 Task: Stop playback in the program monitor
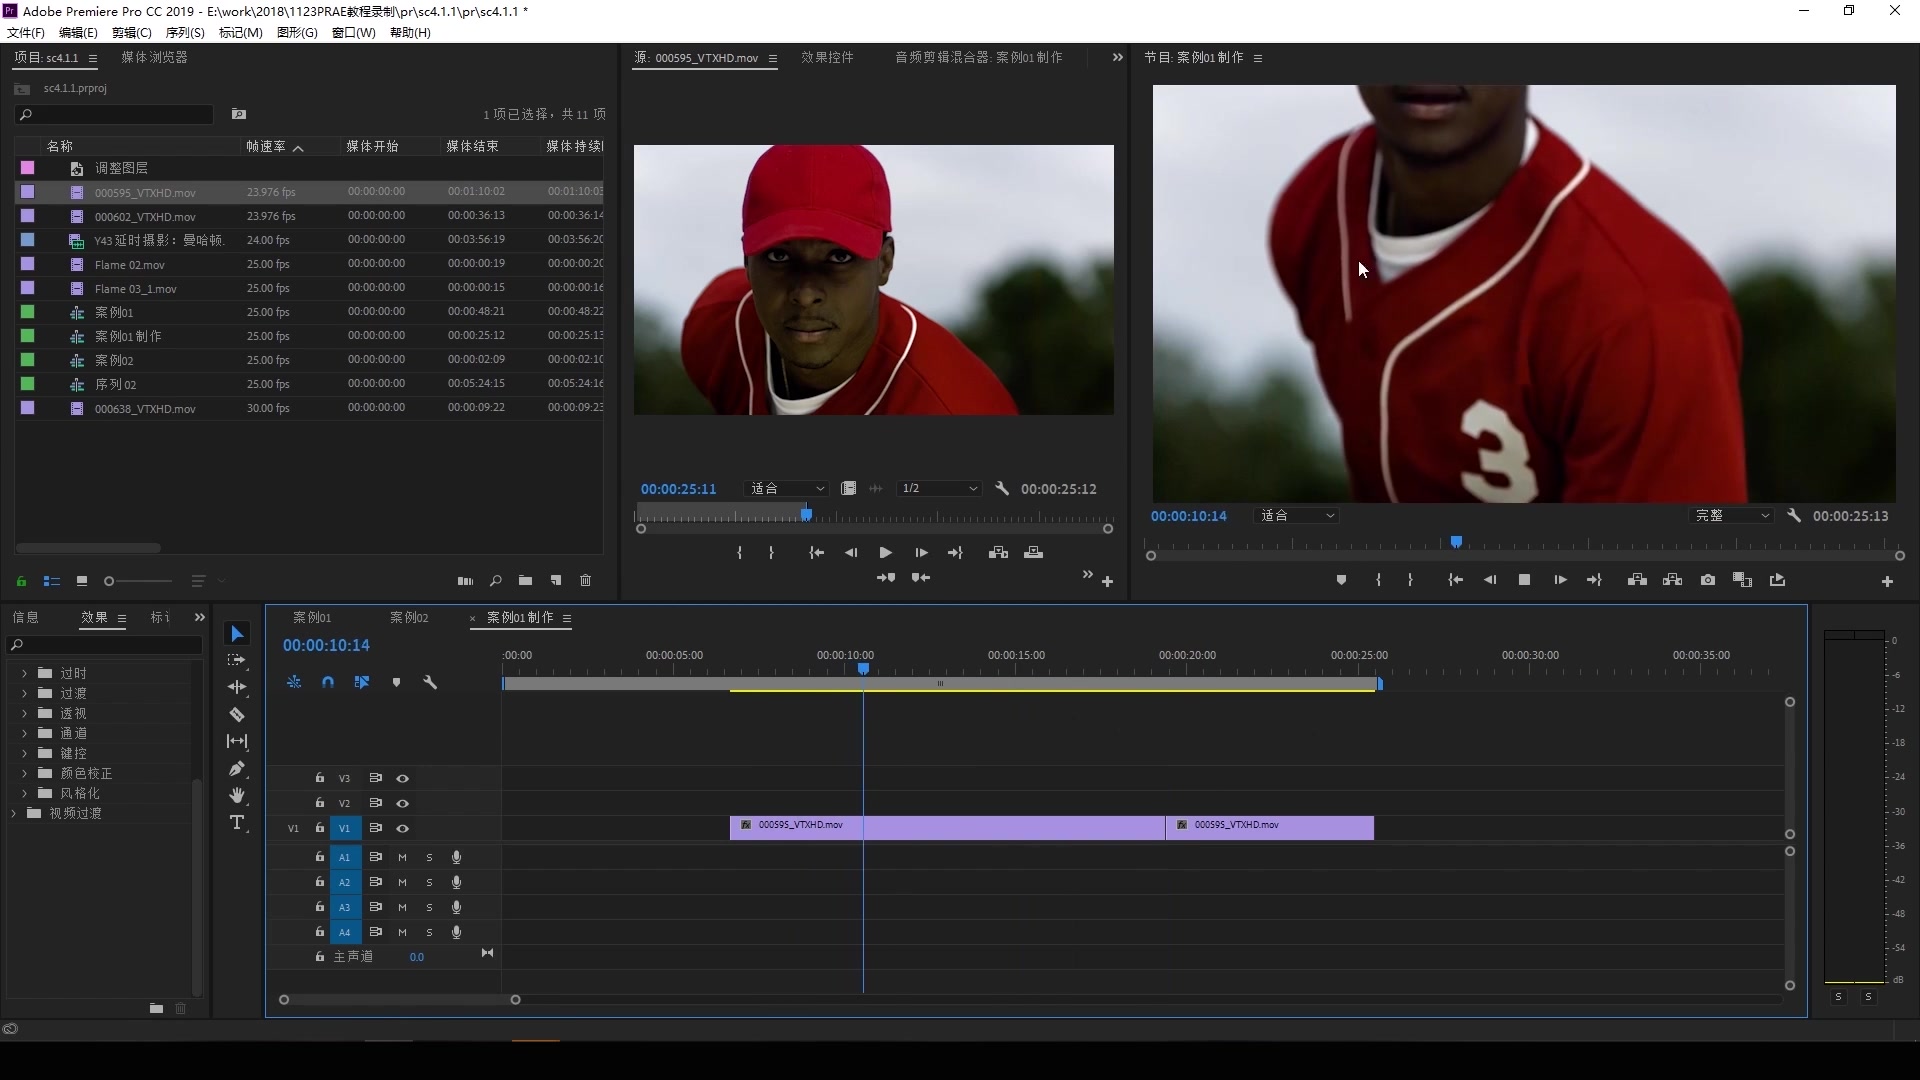tap(1524, 580)
